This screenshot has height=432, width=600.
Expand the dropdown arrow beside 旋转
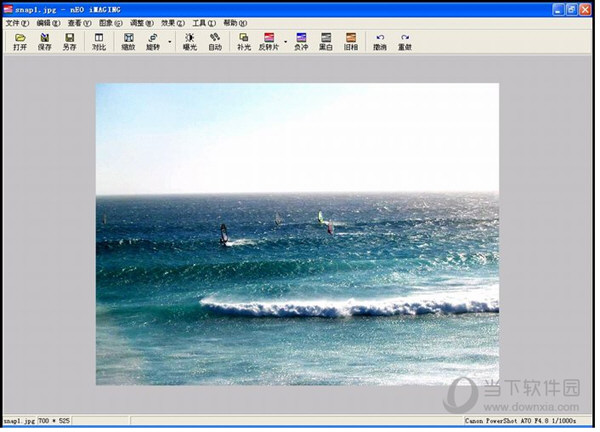point(169,42)
